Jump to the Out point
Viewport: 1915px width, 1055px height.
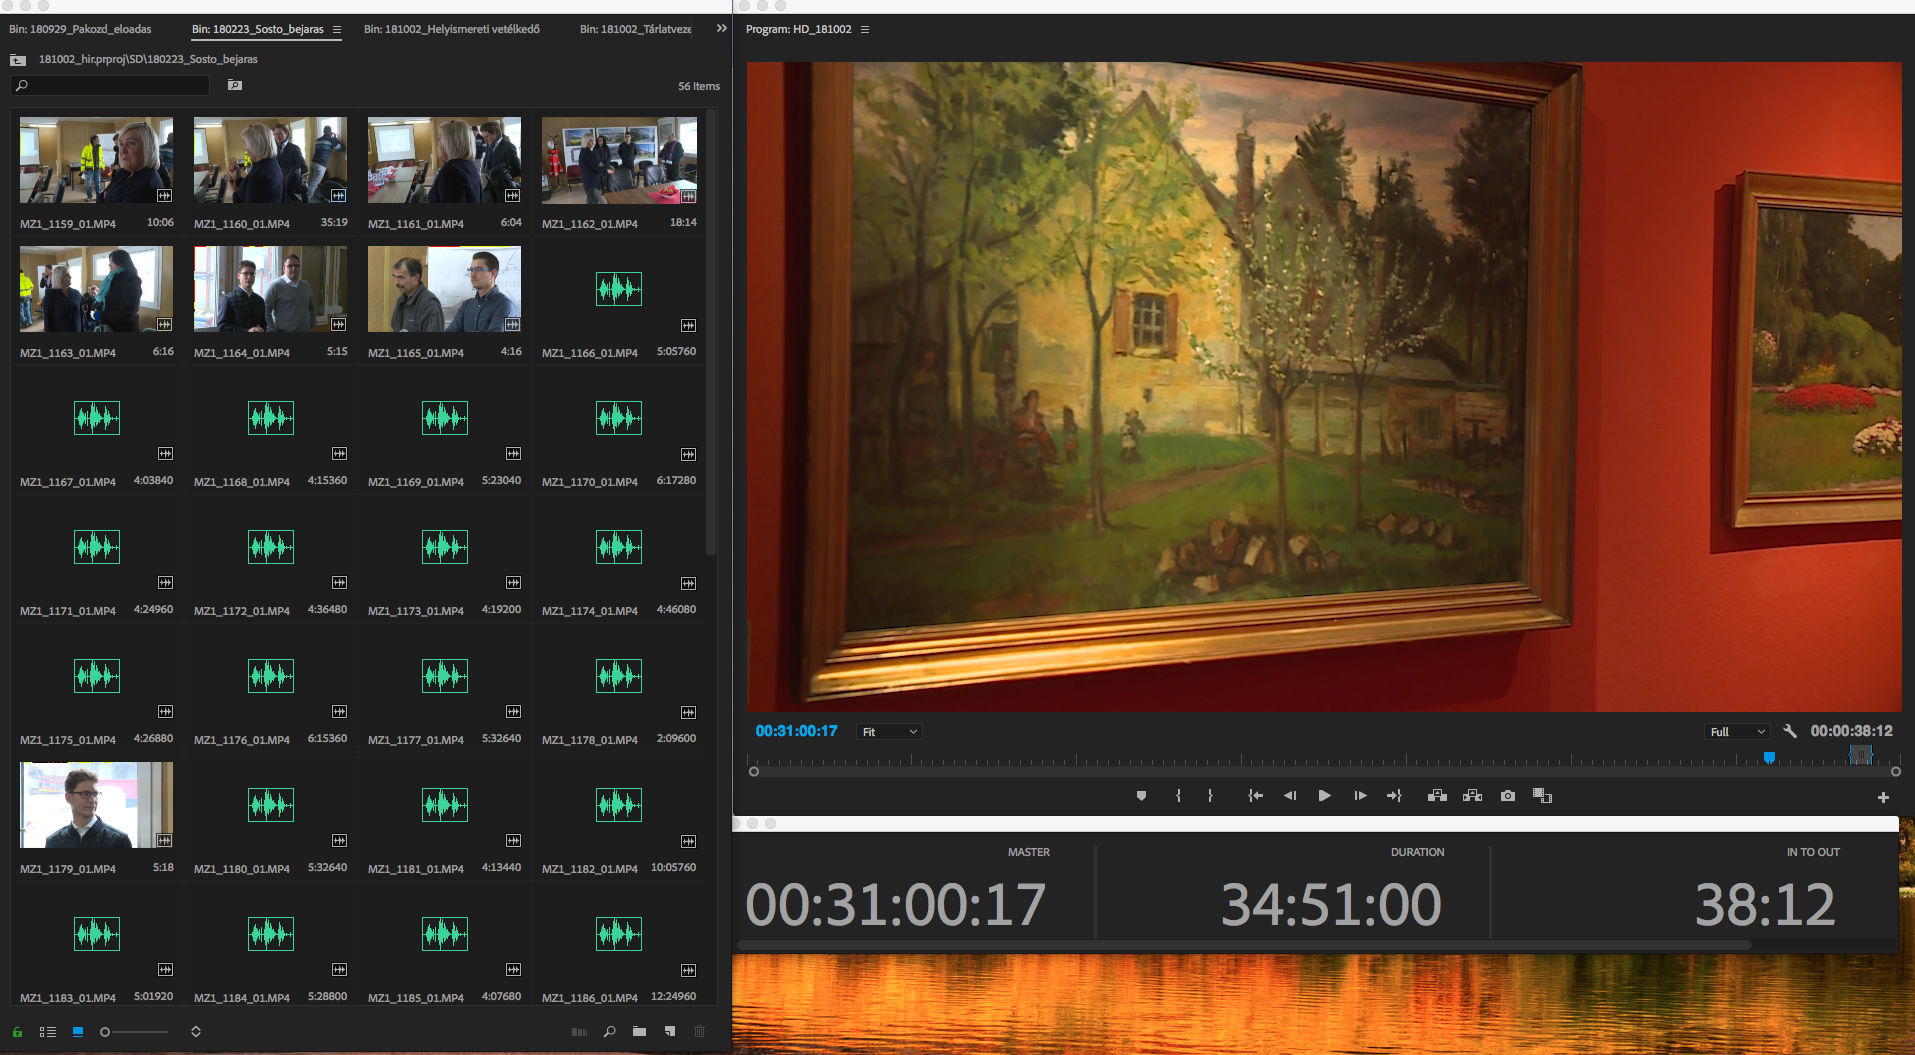click(x=1394, y=796)
